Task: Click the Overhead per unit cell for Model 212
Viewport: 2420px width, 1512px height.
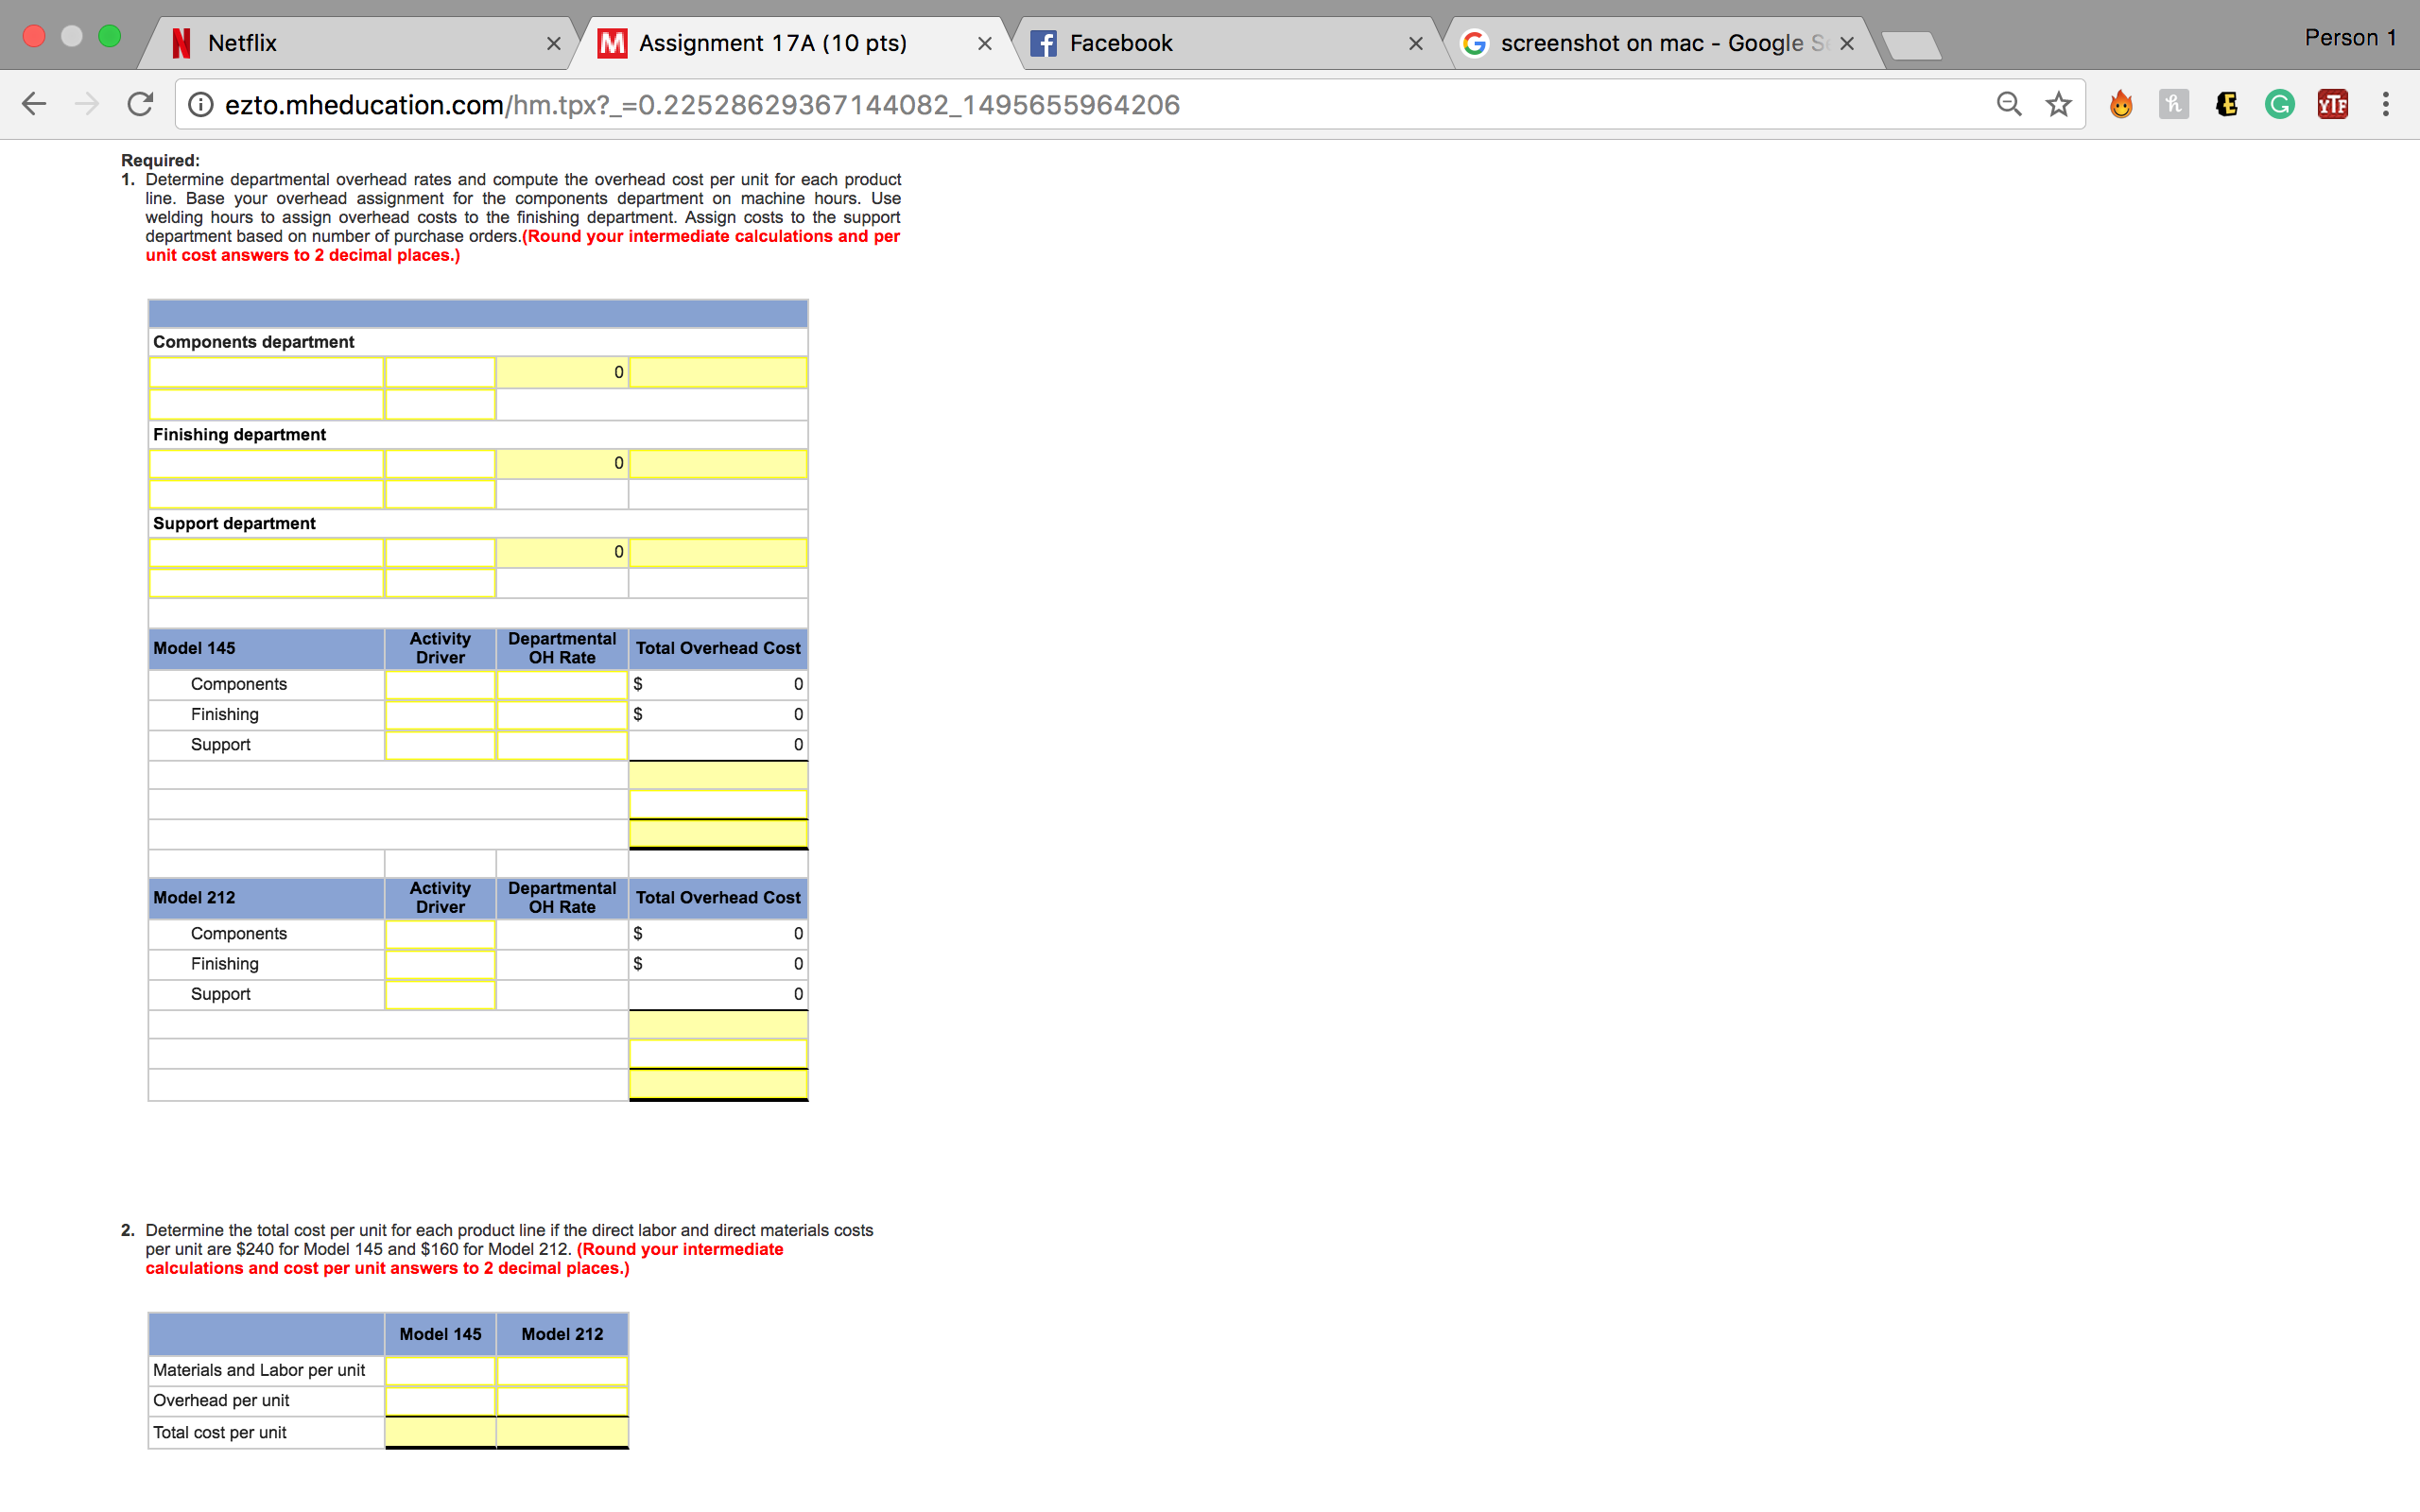Action: 562,1401
